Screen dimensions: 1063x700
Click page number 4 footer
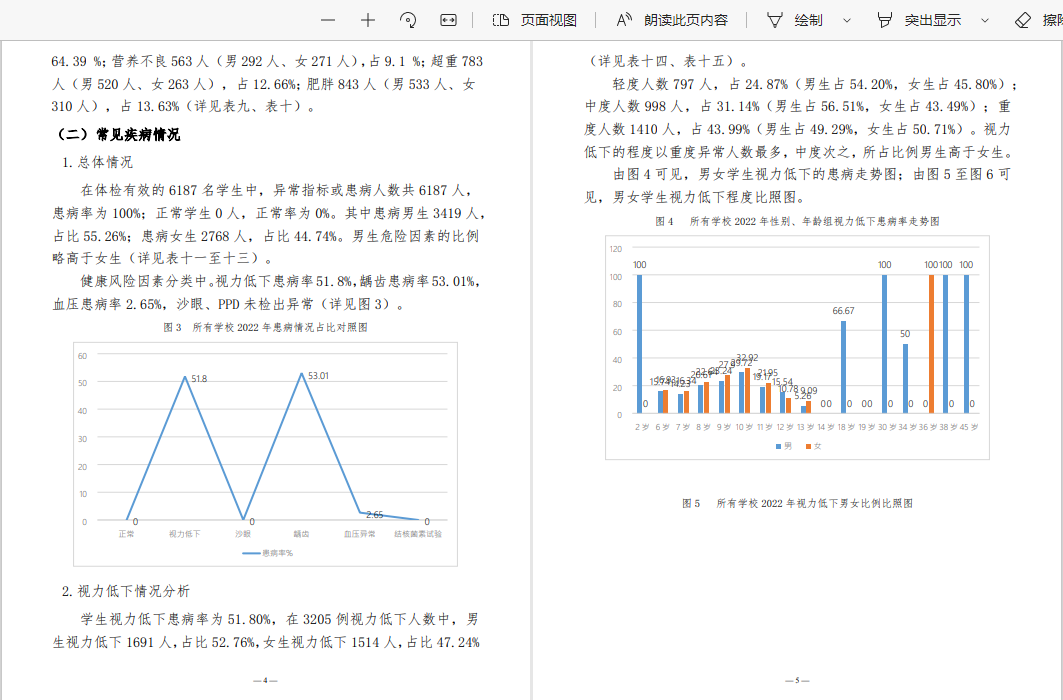pos(265,681)
